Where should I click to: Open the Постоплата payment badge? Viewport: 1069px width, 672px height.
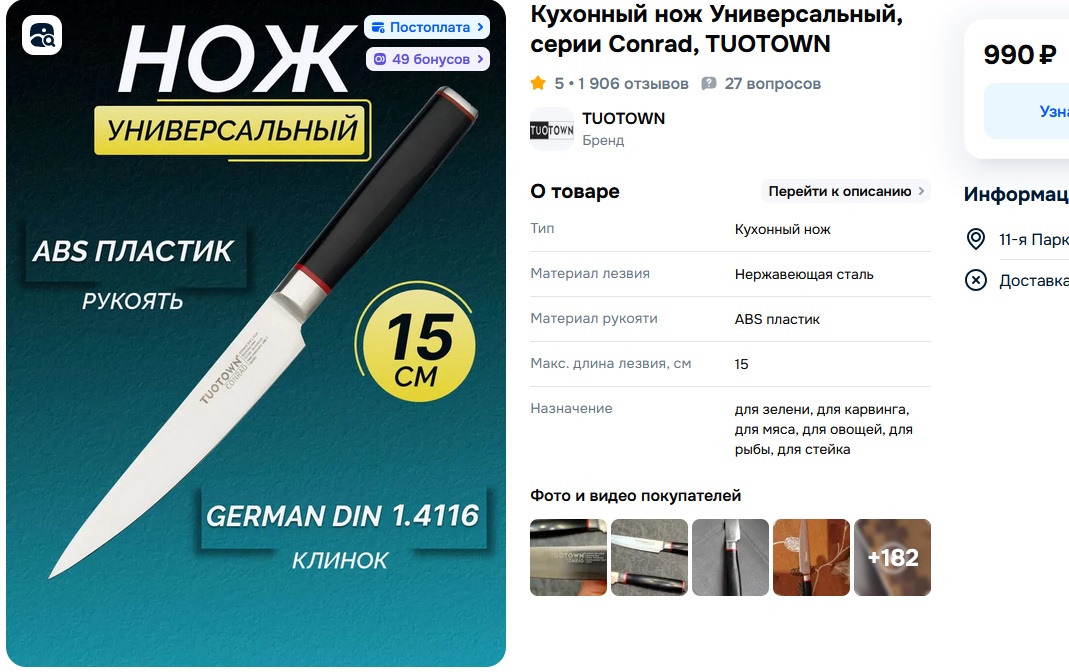point(427,27)
